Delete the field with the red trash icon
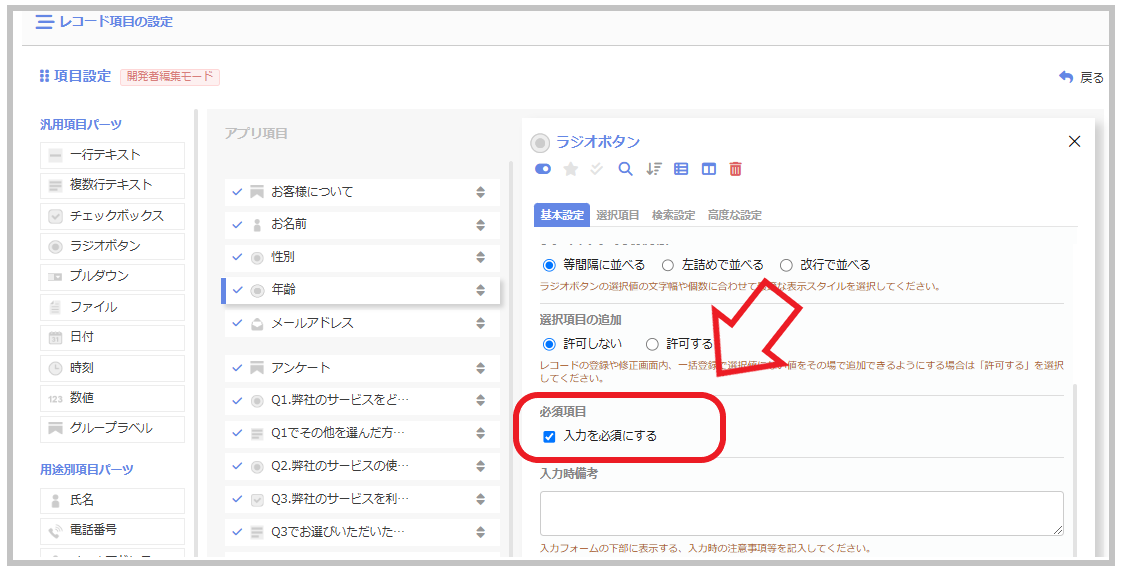 pyautogui.click(x=735, y=169)
